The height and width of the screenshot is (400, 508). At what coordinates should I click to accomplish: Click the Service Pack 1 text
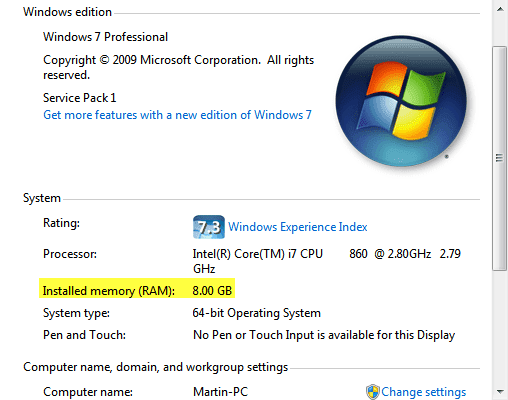click(x=80, y=98)
